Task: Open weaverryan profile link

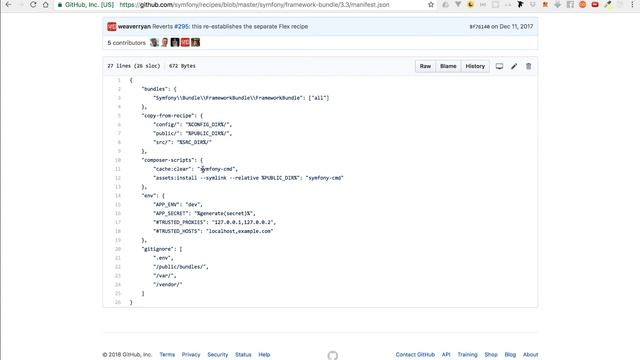Action: [134, 27]
